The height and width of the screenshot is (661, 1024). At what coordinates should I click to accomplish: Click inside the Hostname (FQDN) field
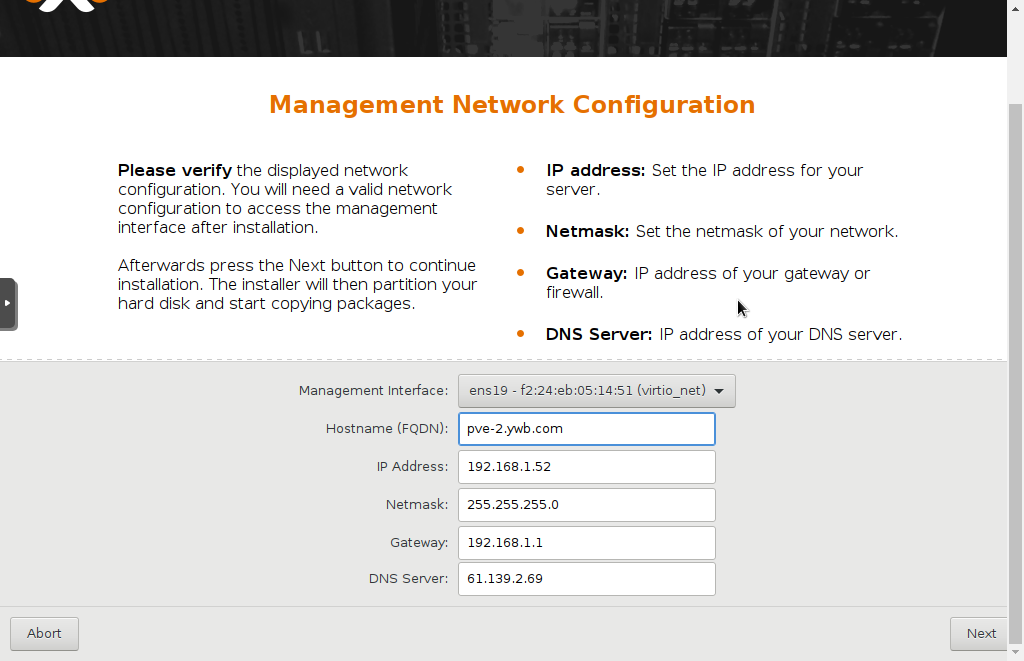(x=586, y=429)
